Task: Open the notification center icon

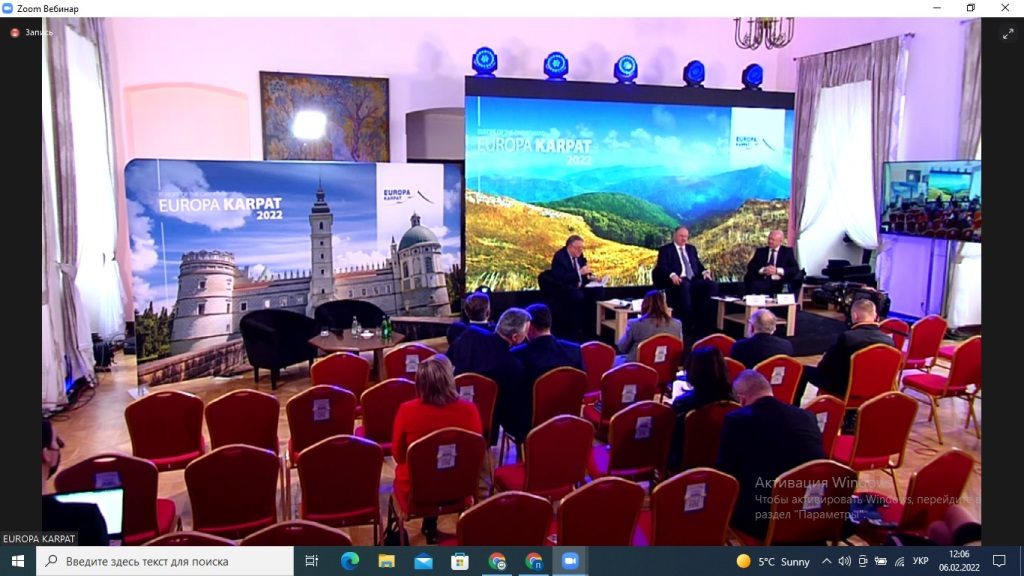Action: (x=999, y=561)
